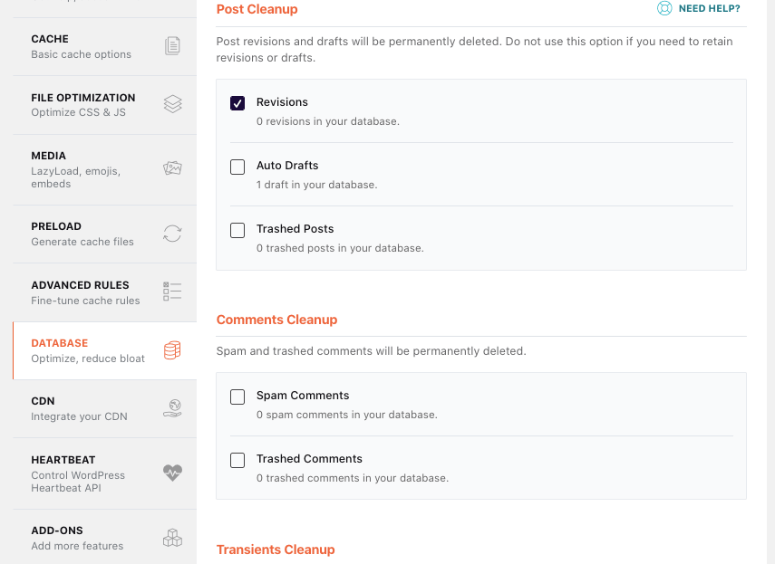
Task: Click the Preload refresh arrows icon
Action: point(172,234)
